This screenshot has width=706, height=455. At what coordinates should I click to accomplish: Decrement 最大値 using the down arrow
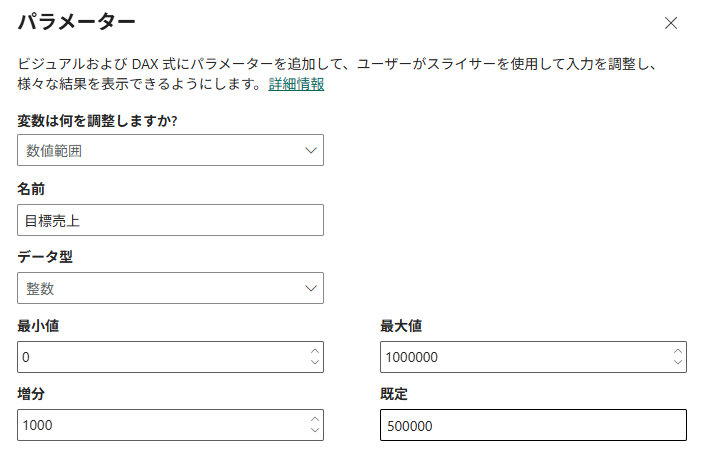679,362
